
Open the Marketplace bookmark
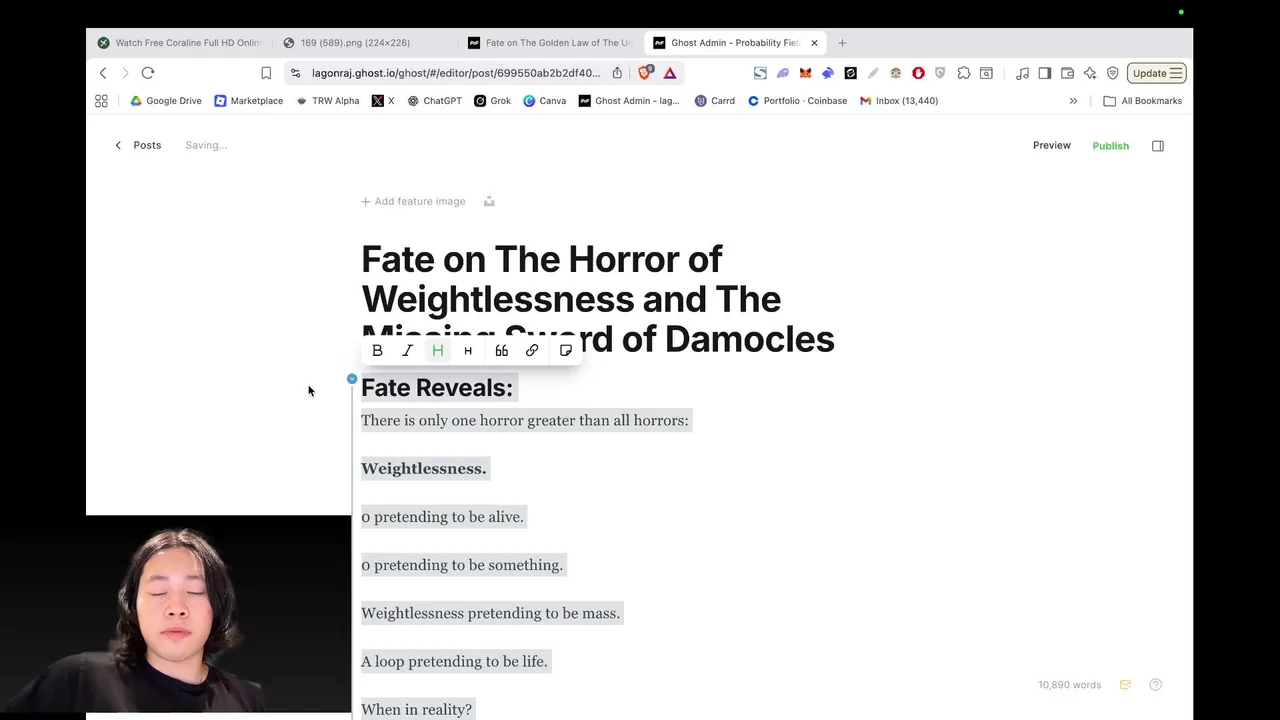(249, 101)
